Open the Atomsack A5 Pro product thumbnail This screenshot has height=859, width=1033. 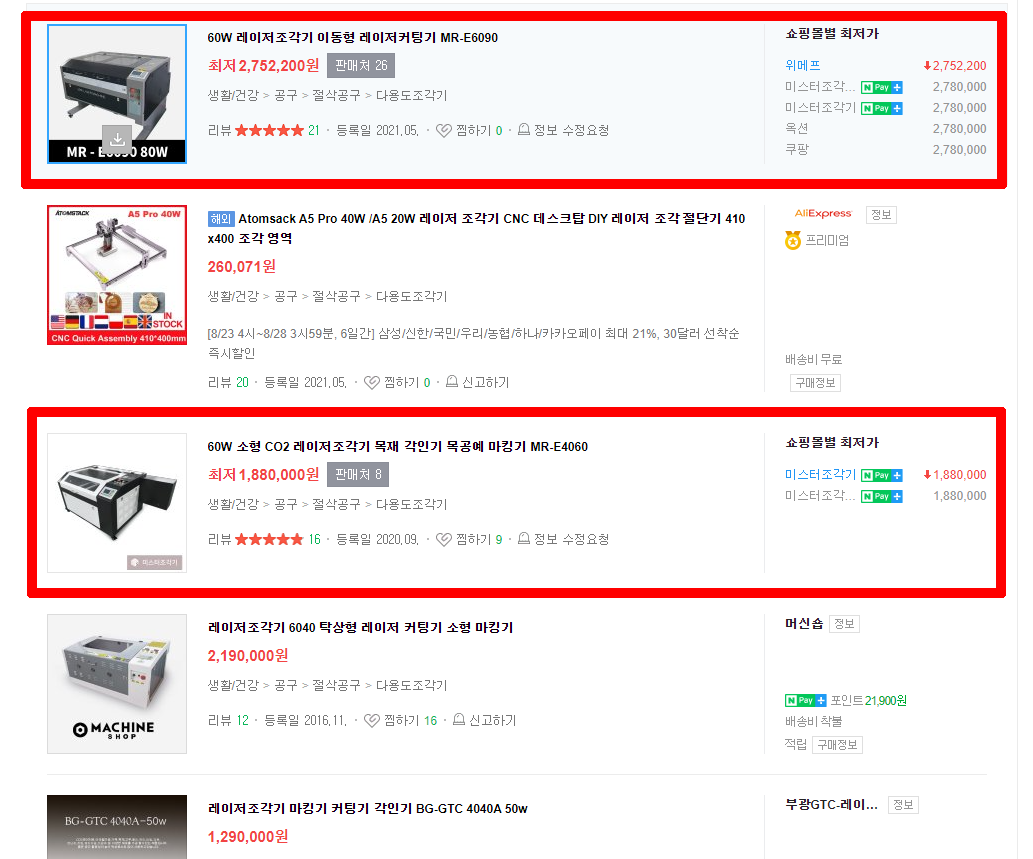(x=117, y=275)
